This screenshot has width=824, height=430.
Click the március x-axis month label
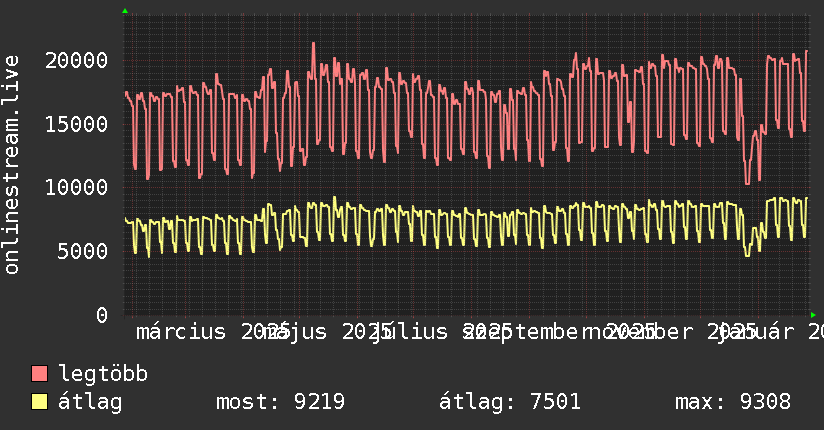tap(181, 332)
